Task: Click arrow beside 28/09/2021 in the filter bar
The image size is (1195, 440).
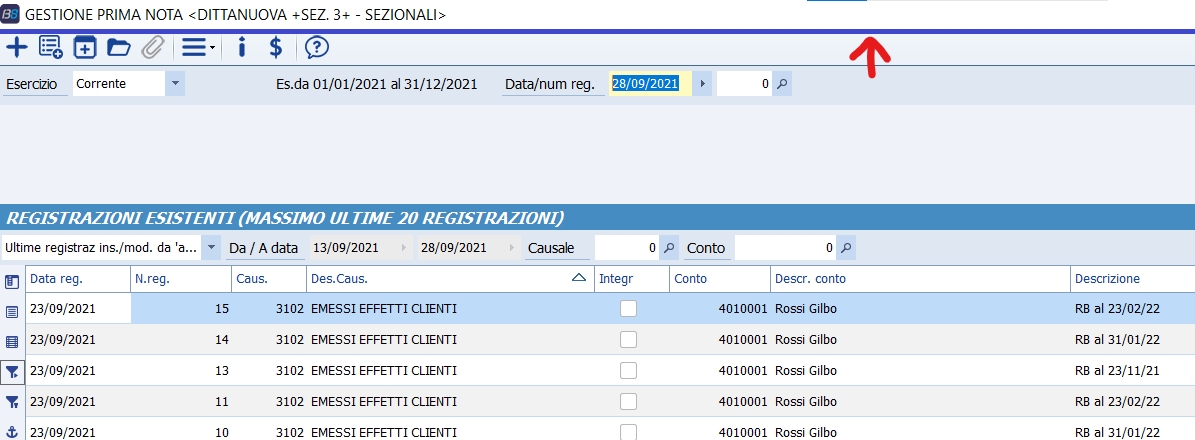Action: pos(513,248)
